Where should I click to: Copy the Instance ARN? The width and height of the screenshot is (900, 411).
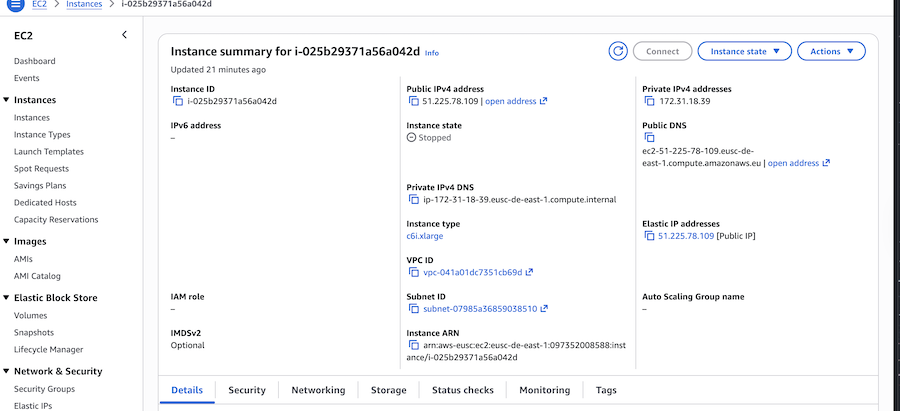tap(413, 346)
